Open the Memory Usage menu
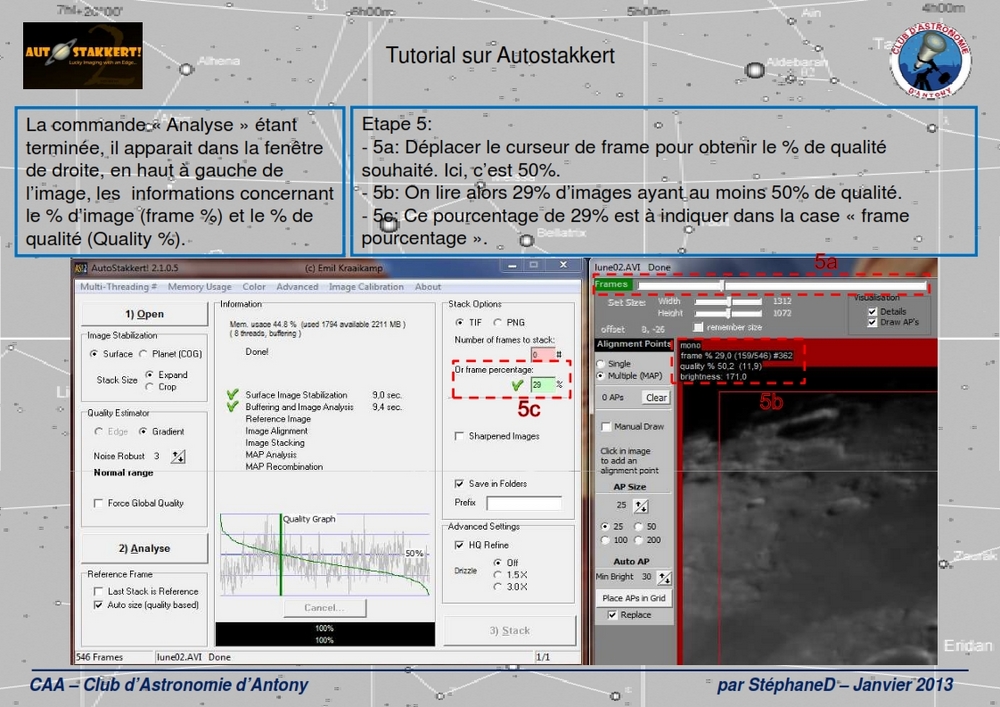The image size is (1000, 707). tap(199, 287)
